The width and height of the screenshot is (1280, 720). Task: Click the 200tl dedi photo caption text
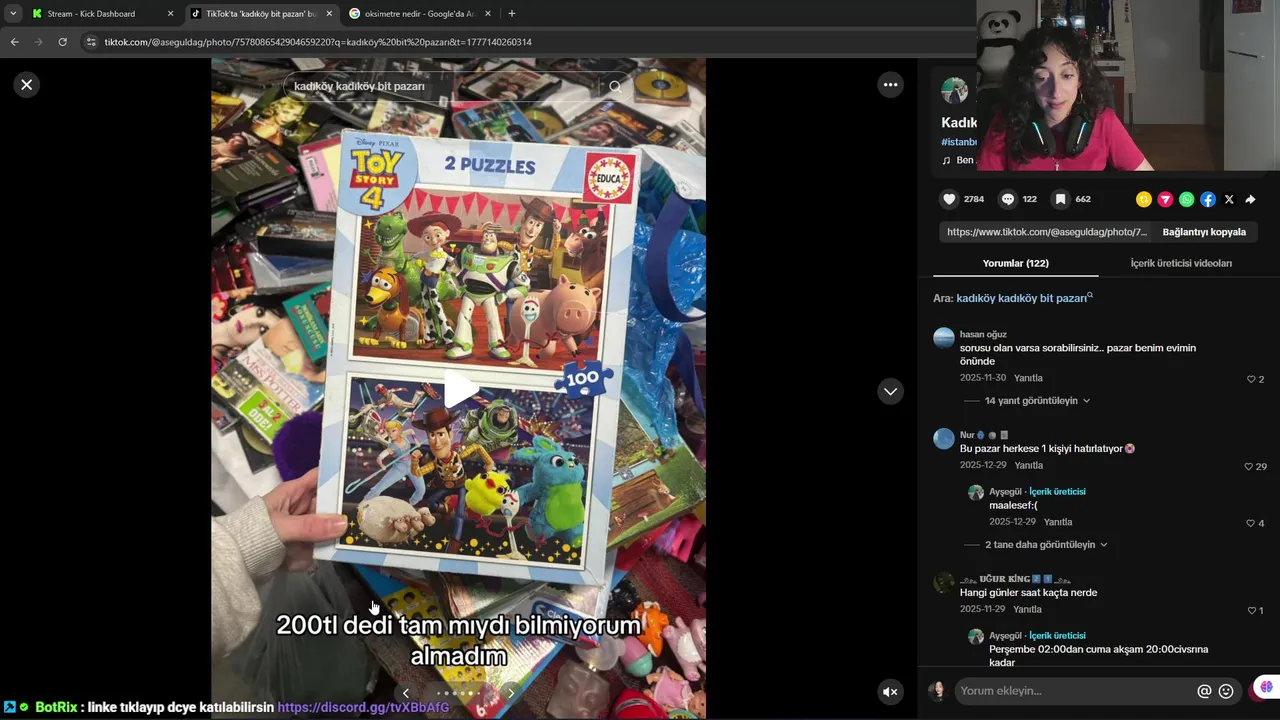coord(458,640)
